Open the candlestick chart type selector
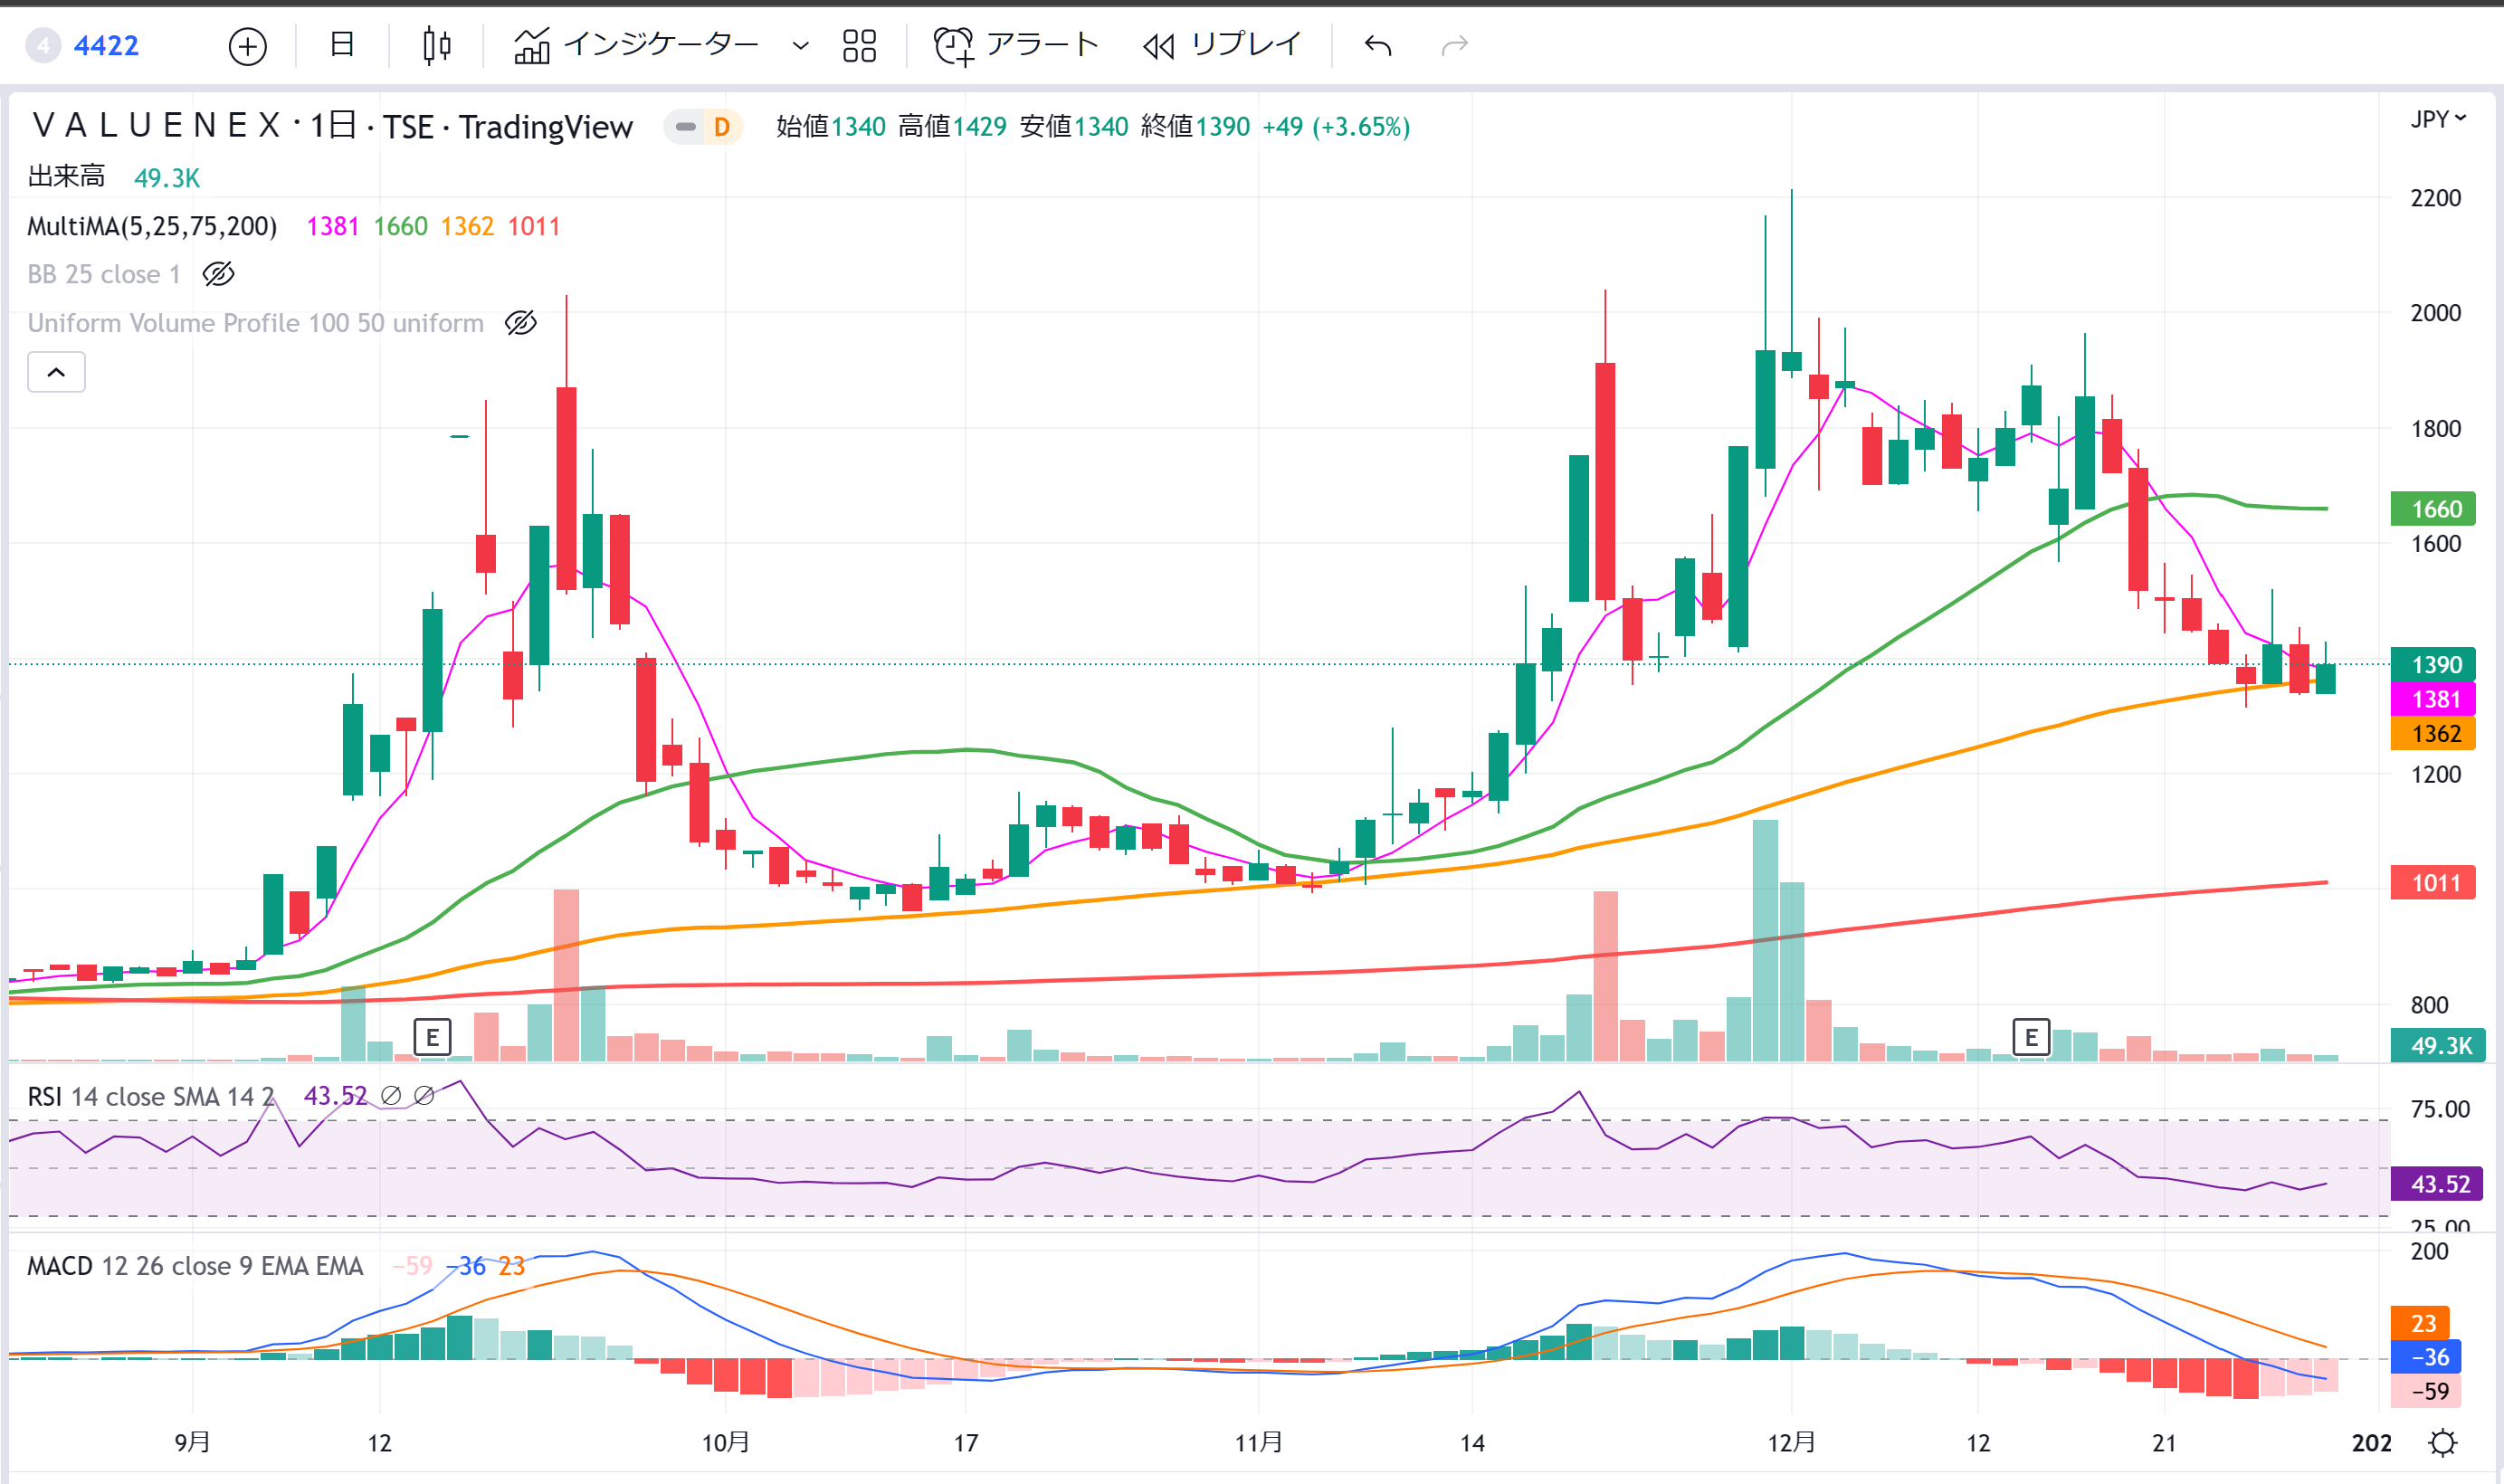The image size is (2504, 1484). tap(436, 46)
